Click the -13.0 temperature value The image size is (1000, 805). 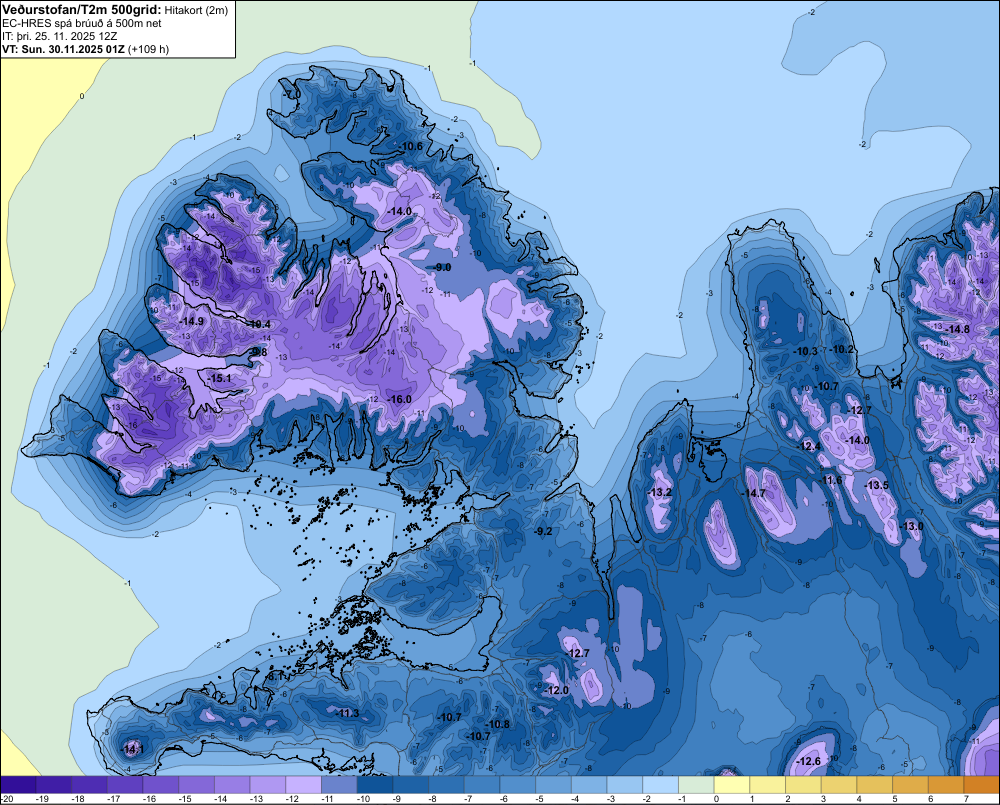coord(911,526)
